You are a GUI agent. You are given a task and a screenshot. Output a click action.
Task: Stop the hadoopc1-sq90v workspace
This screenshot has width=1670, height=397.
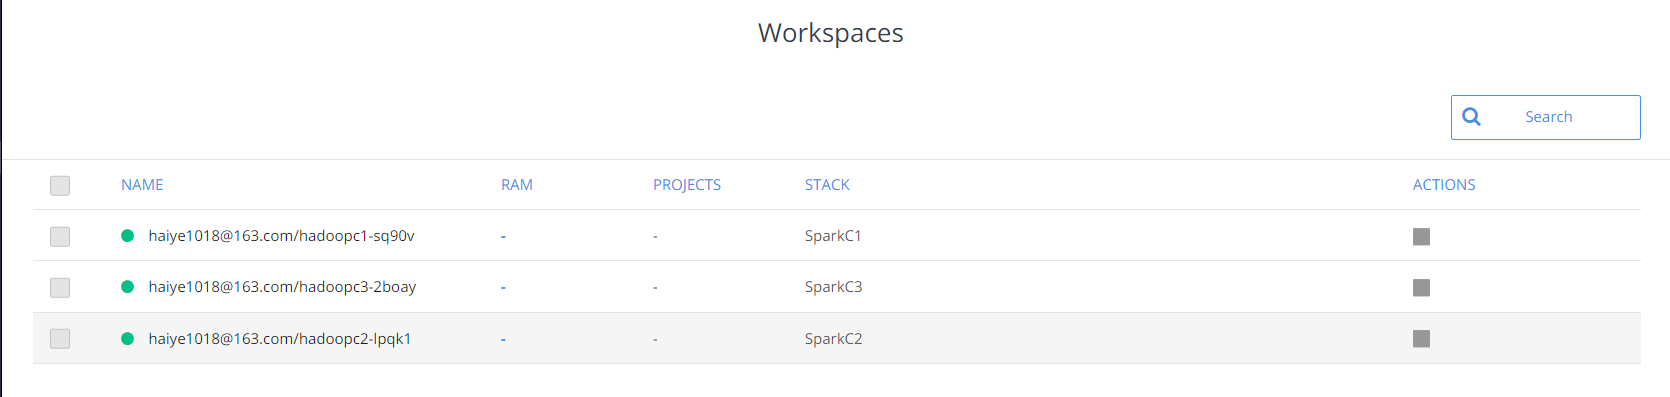pos(1421,236)
